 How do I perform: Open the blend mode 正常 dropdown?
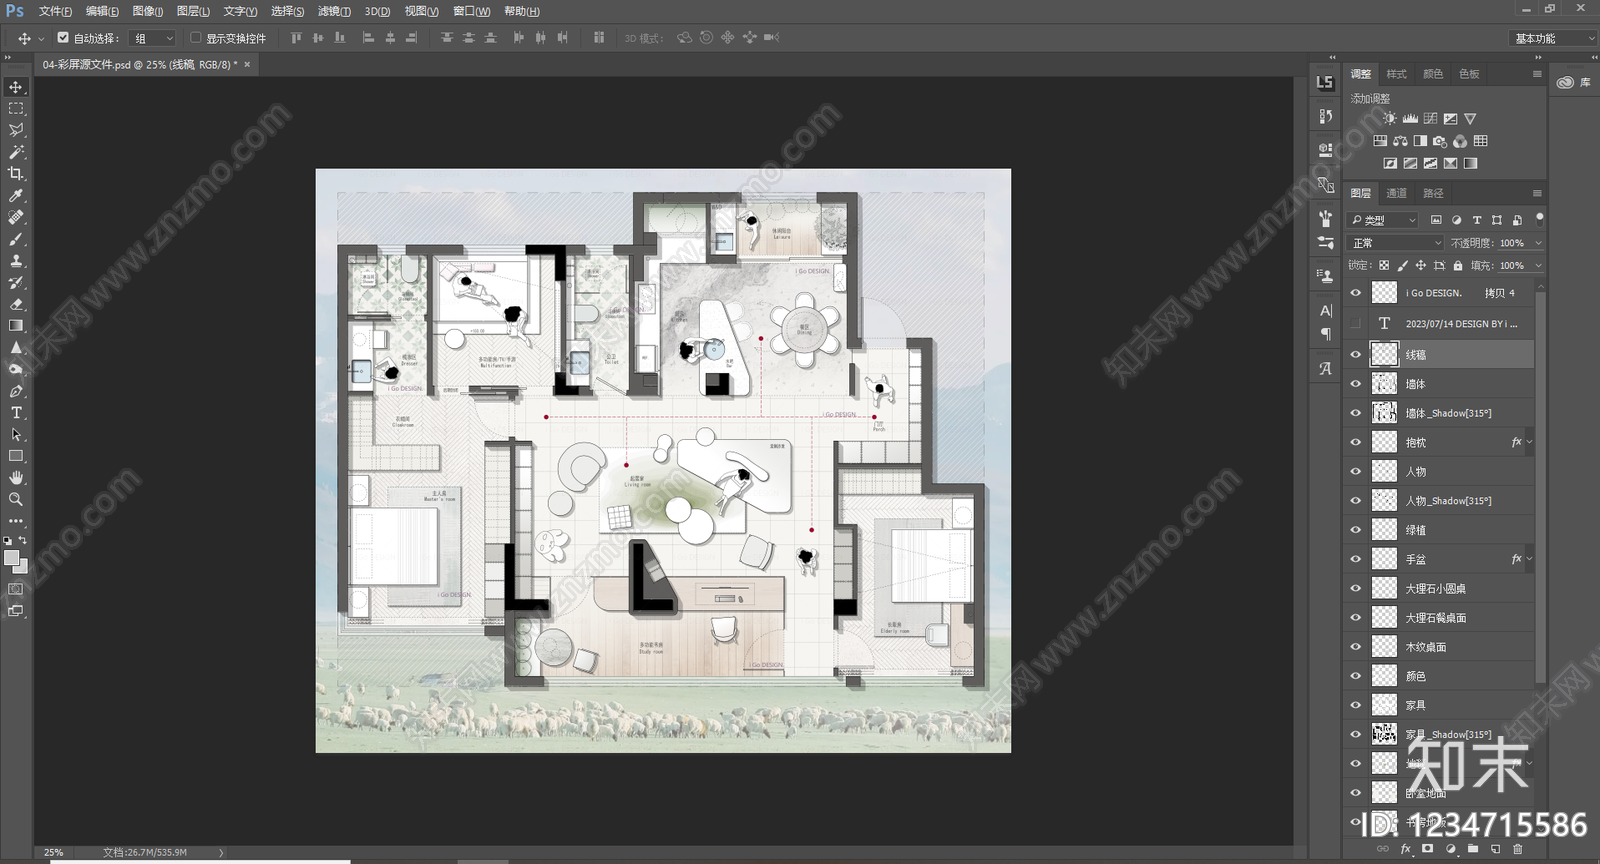coord(1396,243)
